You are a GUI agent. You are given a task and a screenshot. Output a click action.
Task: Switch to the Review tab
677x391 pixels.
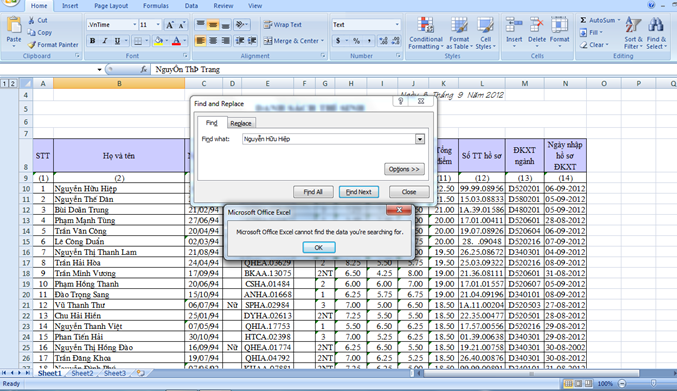click(223, 6)
